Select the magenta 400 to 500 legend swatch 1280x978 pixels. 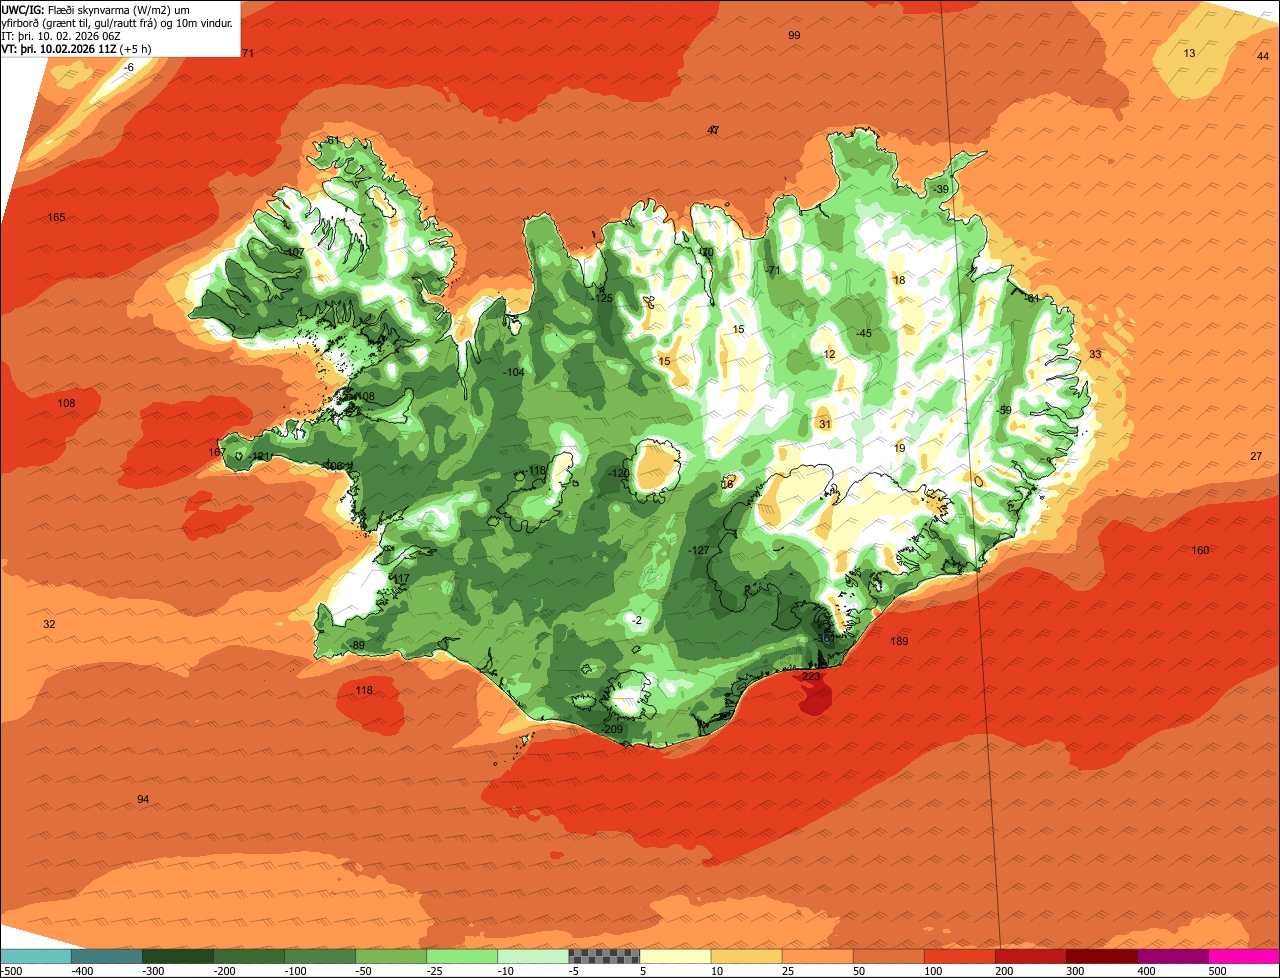[1173, 955]
